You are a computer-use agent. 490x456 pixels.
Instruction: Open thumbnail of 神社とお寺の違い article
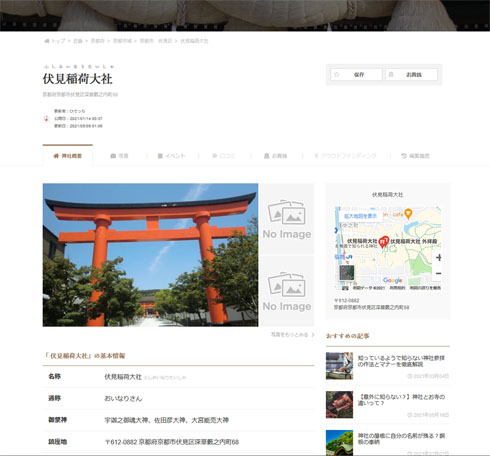(339, 405)
